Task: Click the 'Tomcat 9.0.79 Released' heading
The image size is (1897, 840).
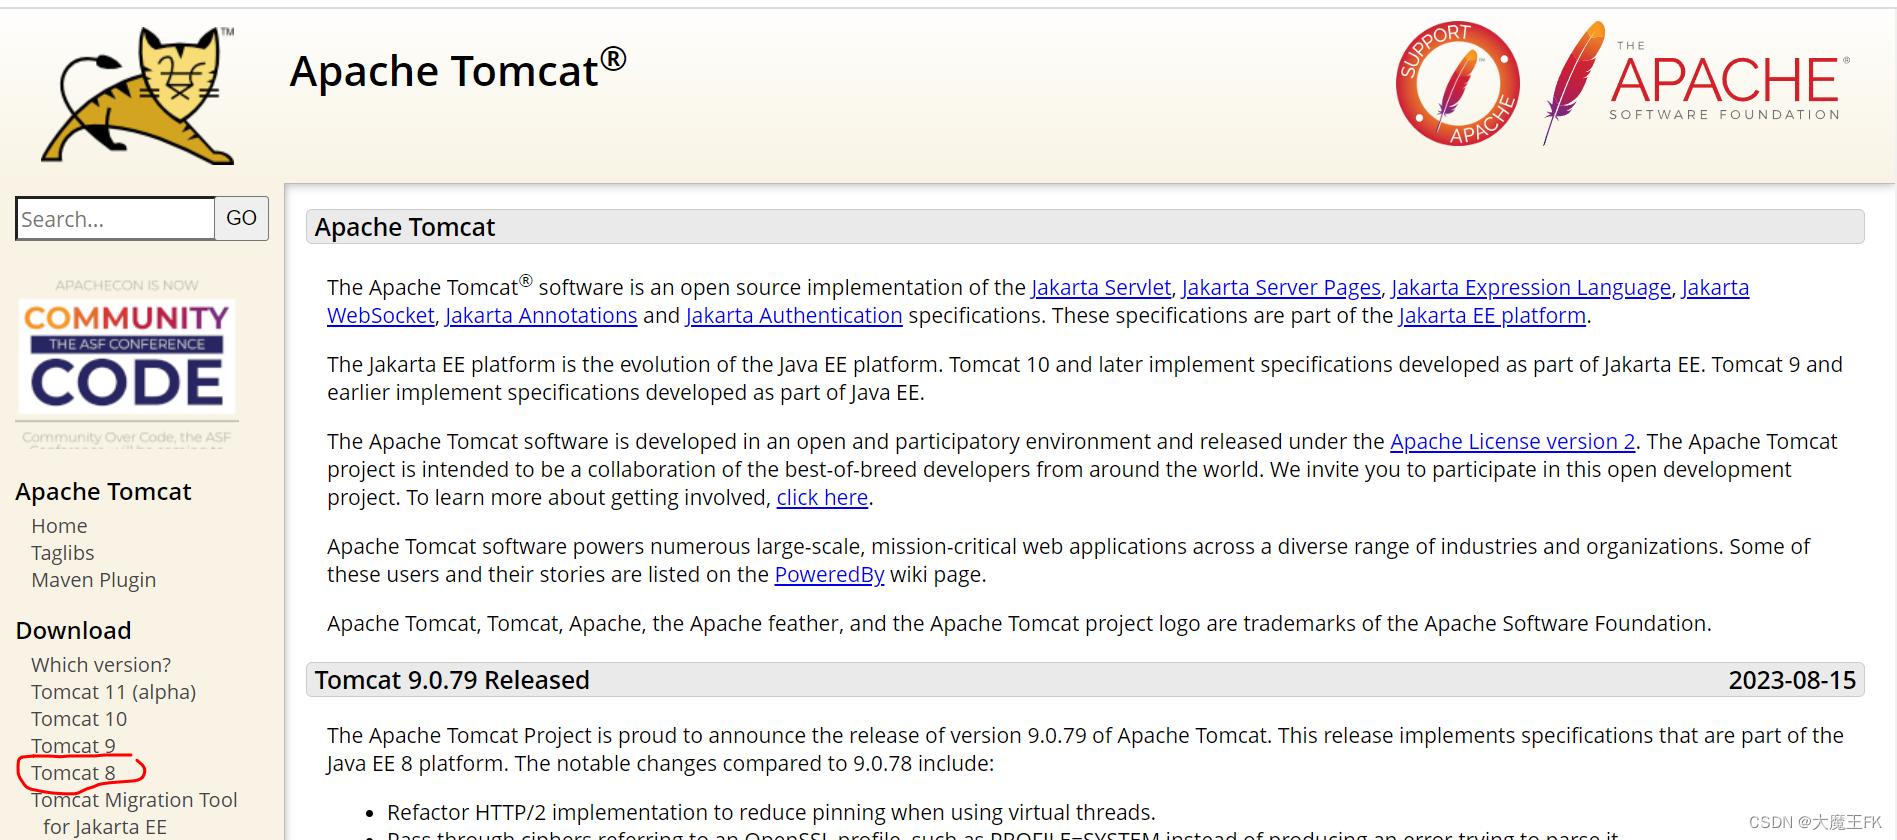Action: click(x=452, y=680)
